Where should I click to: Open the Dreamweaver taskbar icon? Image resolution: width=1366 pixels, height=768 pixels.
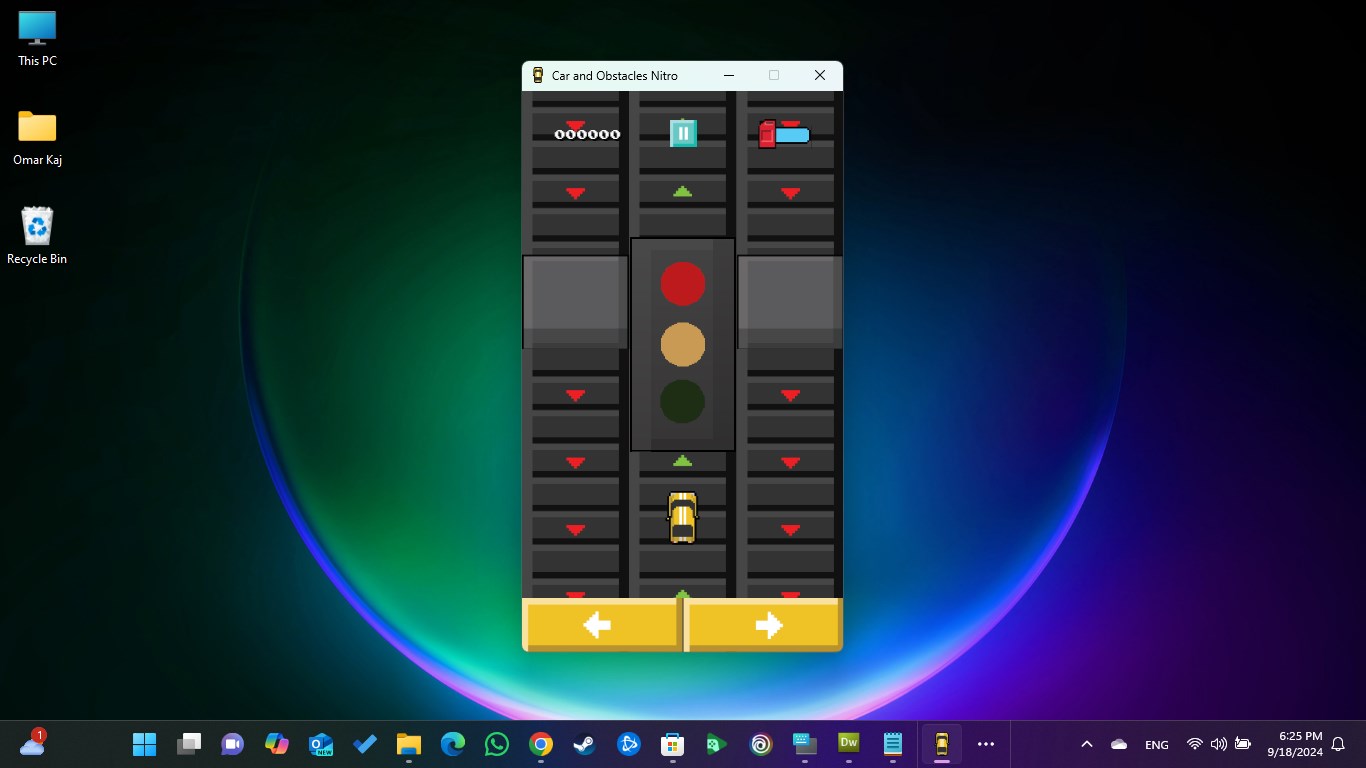point(849,744)
